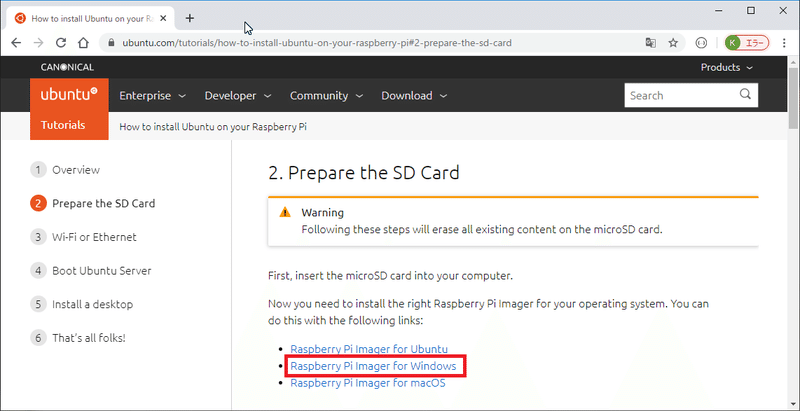800x411 pixels.
Task: Reload the page with the refresh icon
Action: tap(60, 43)
